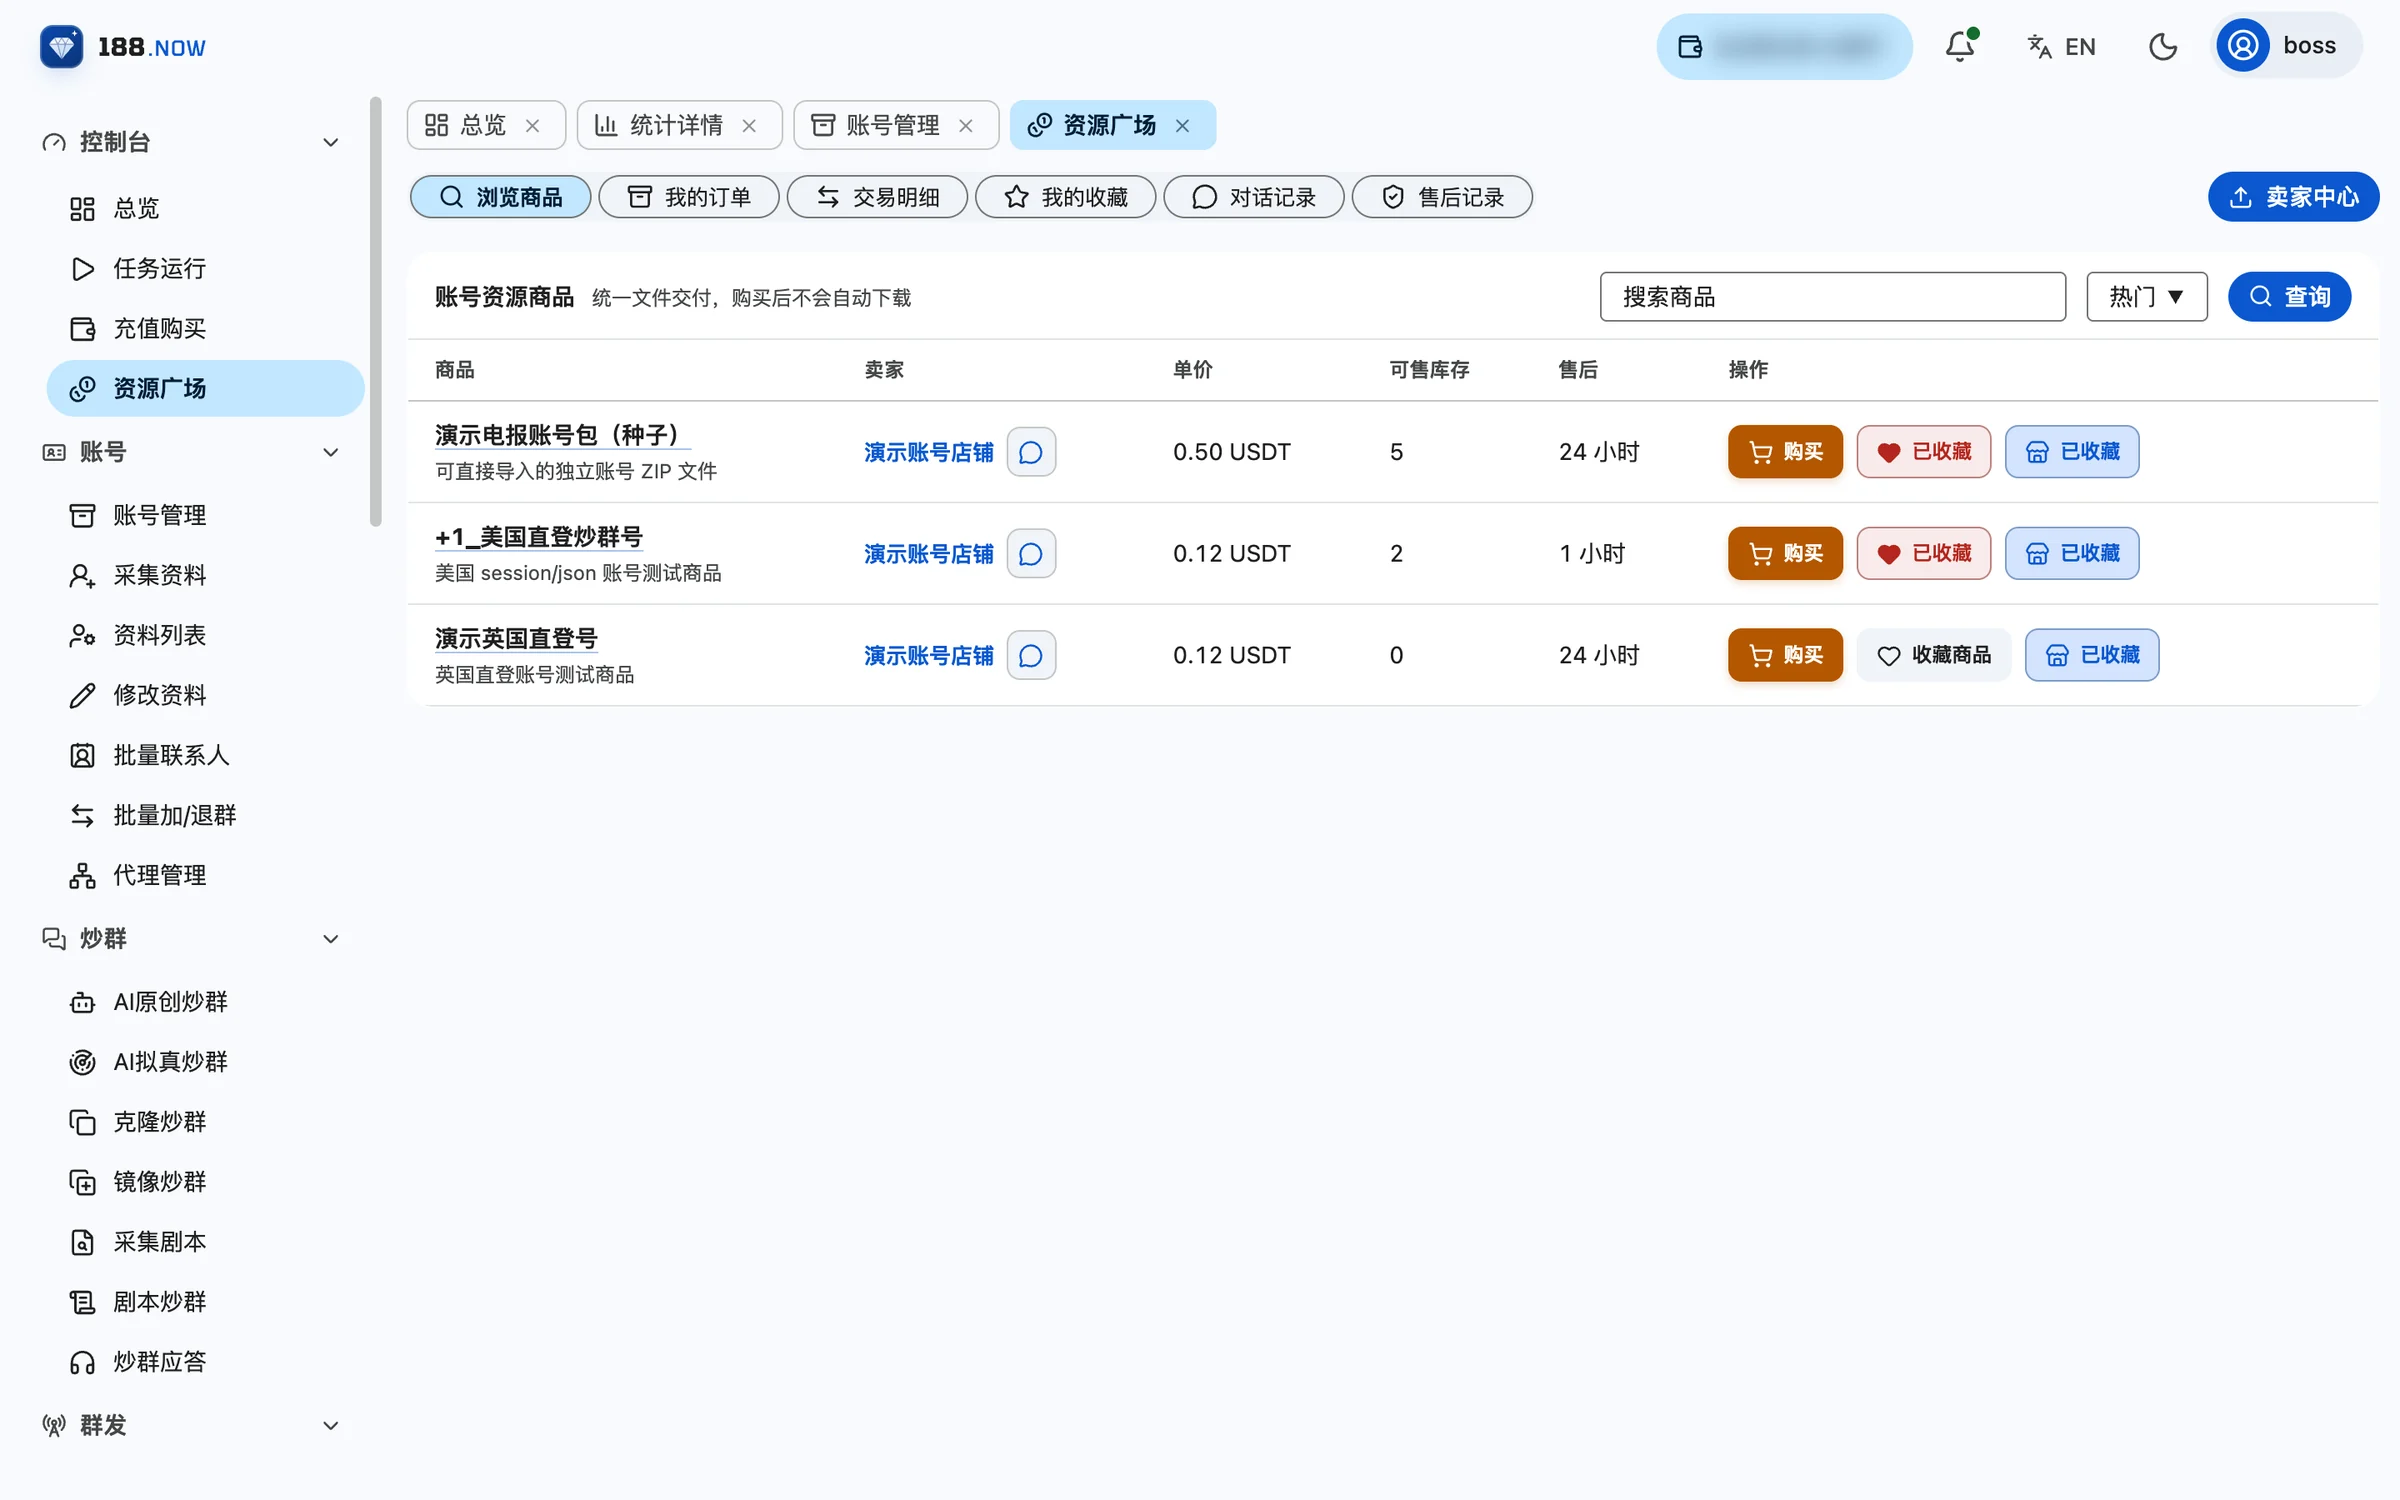The image size is (2400, 1500).
Task: Buy 演示英国直登号 with 购买 button
Action: 1785,656
